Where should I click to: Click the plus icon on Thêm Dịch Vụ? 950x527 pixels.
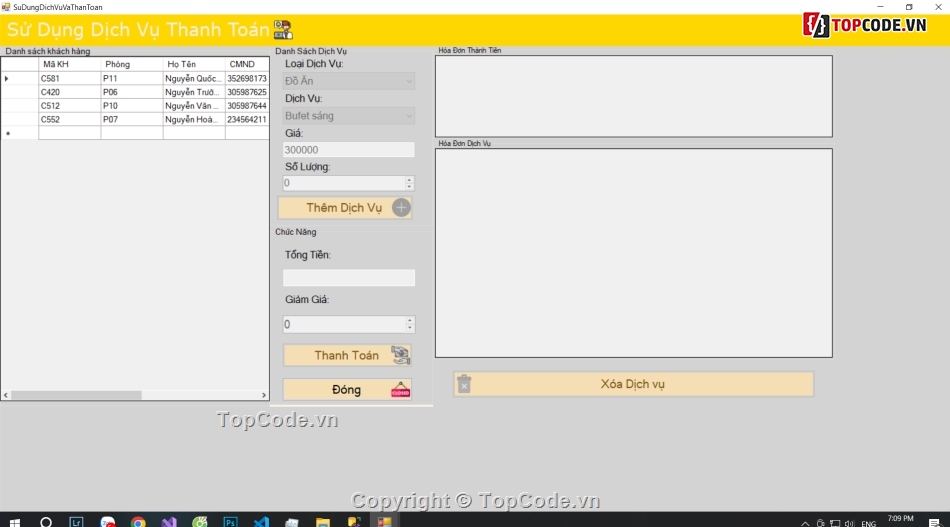[x=401, y=208]
